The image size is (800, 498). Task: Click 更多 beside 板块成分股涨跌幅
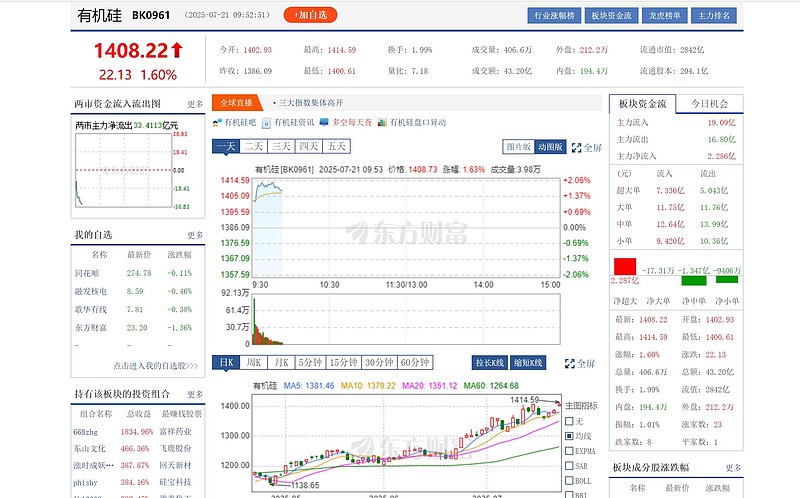[733, 467]
